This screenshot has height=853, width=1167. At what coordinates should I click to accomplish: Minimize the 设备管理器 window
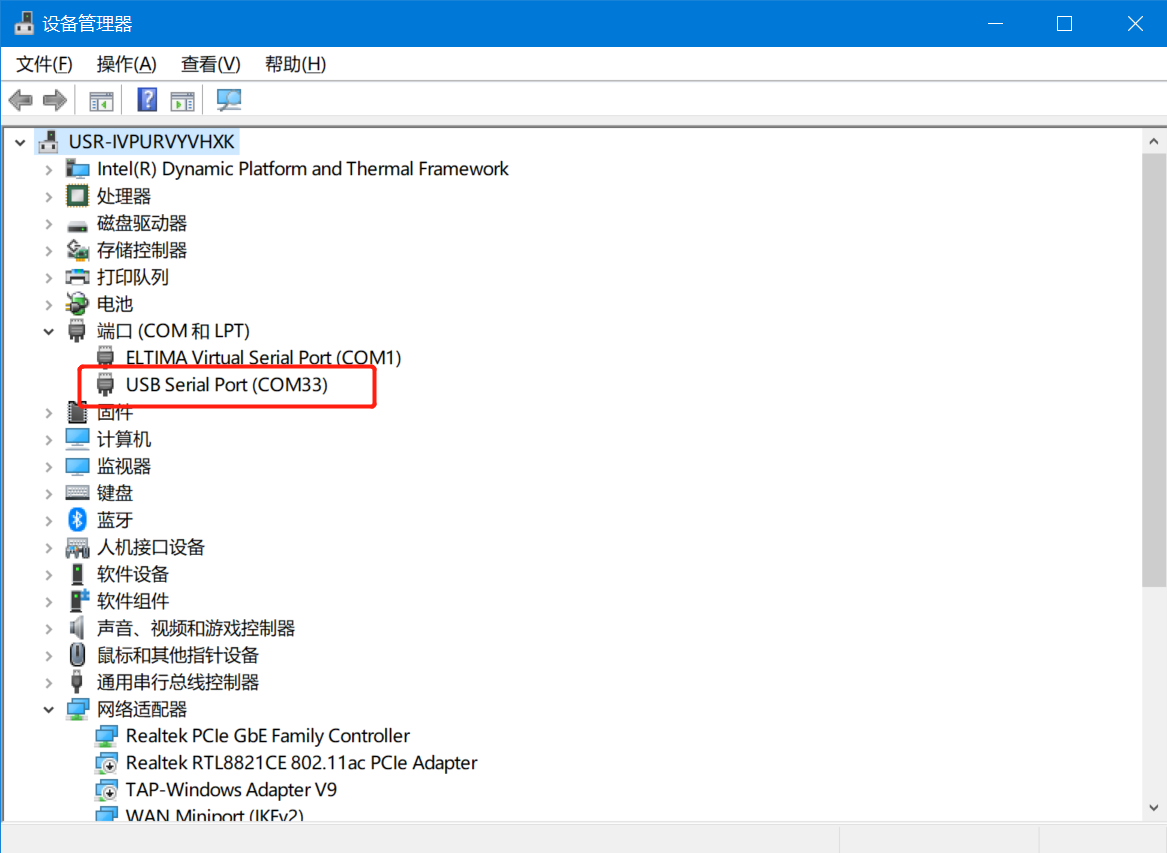click(996, 24)
